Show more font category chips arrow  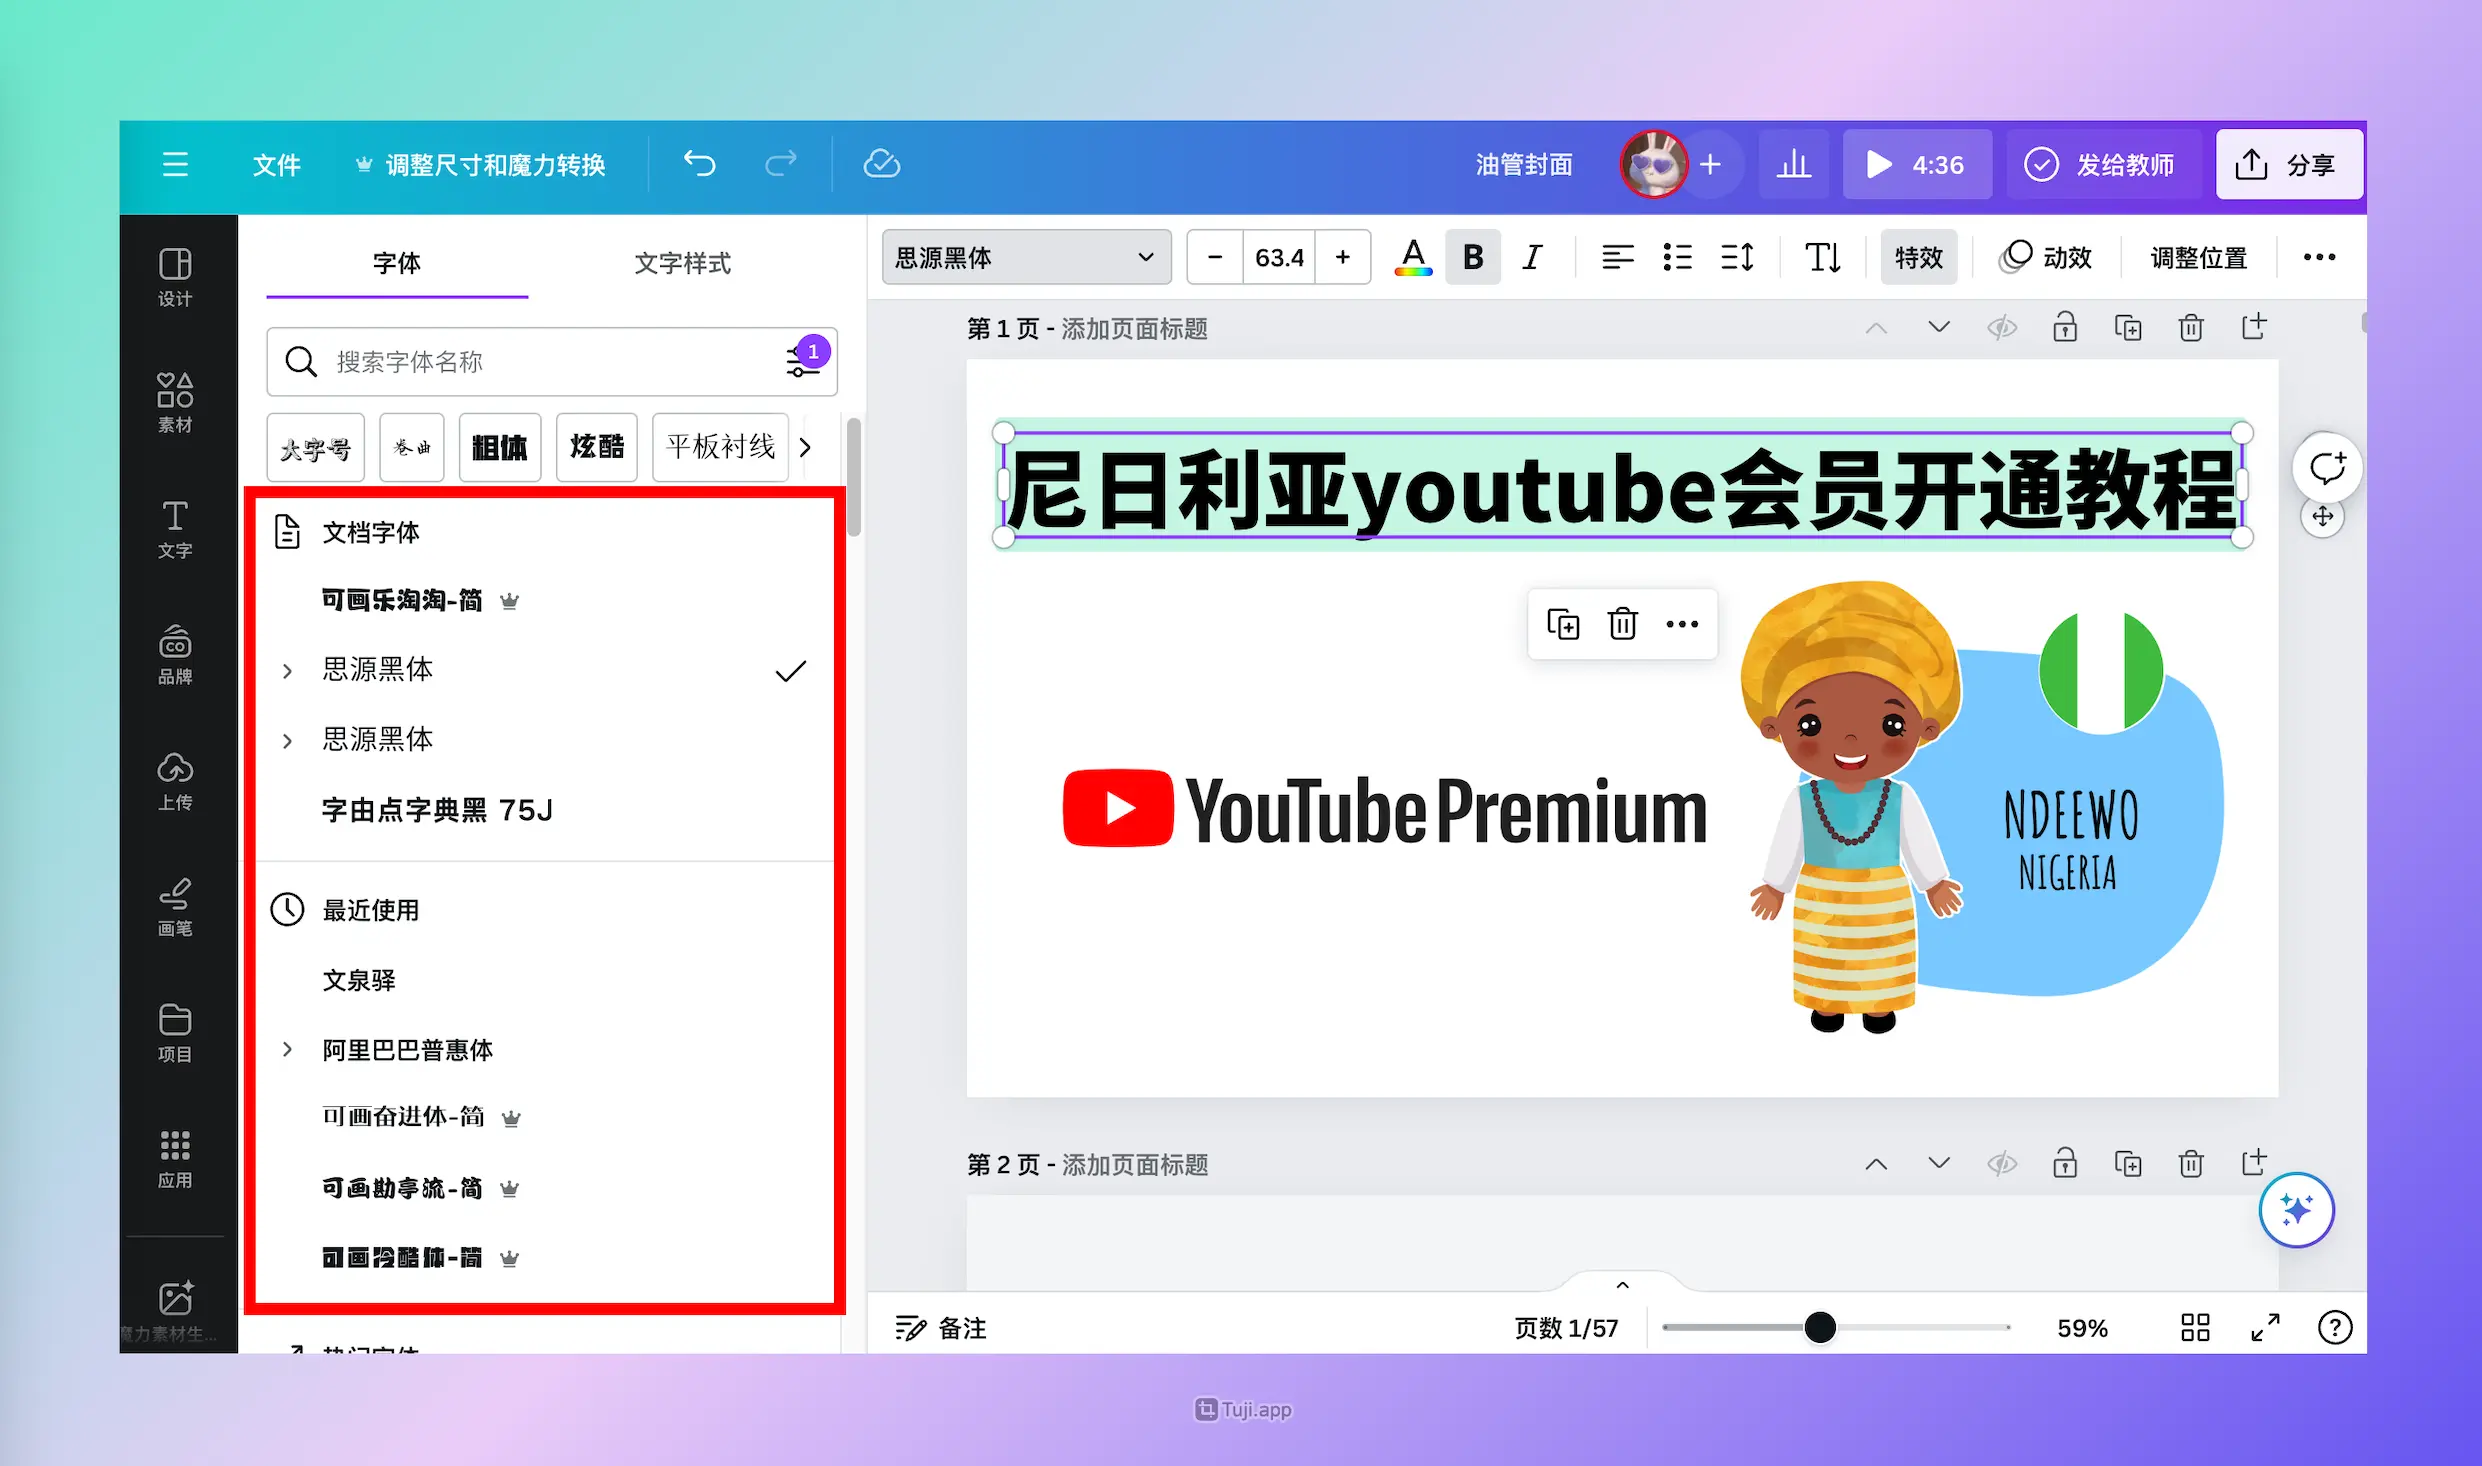[806, 447]
